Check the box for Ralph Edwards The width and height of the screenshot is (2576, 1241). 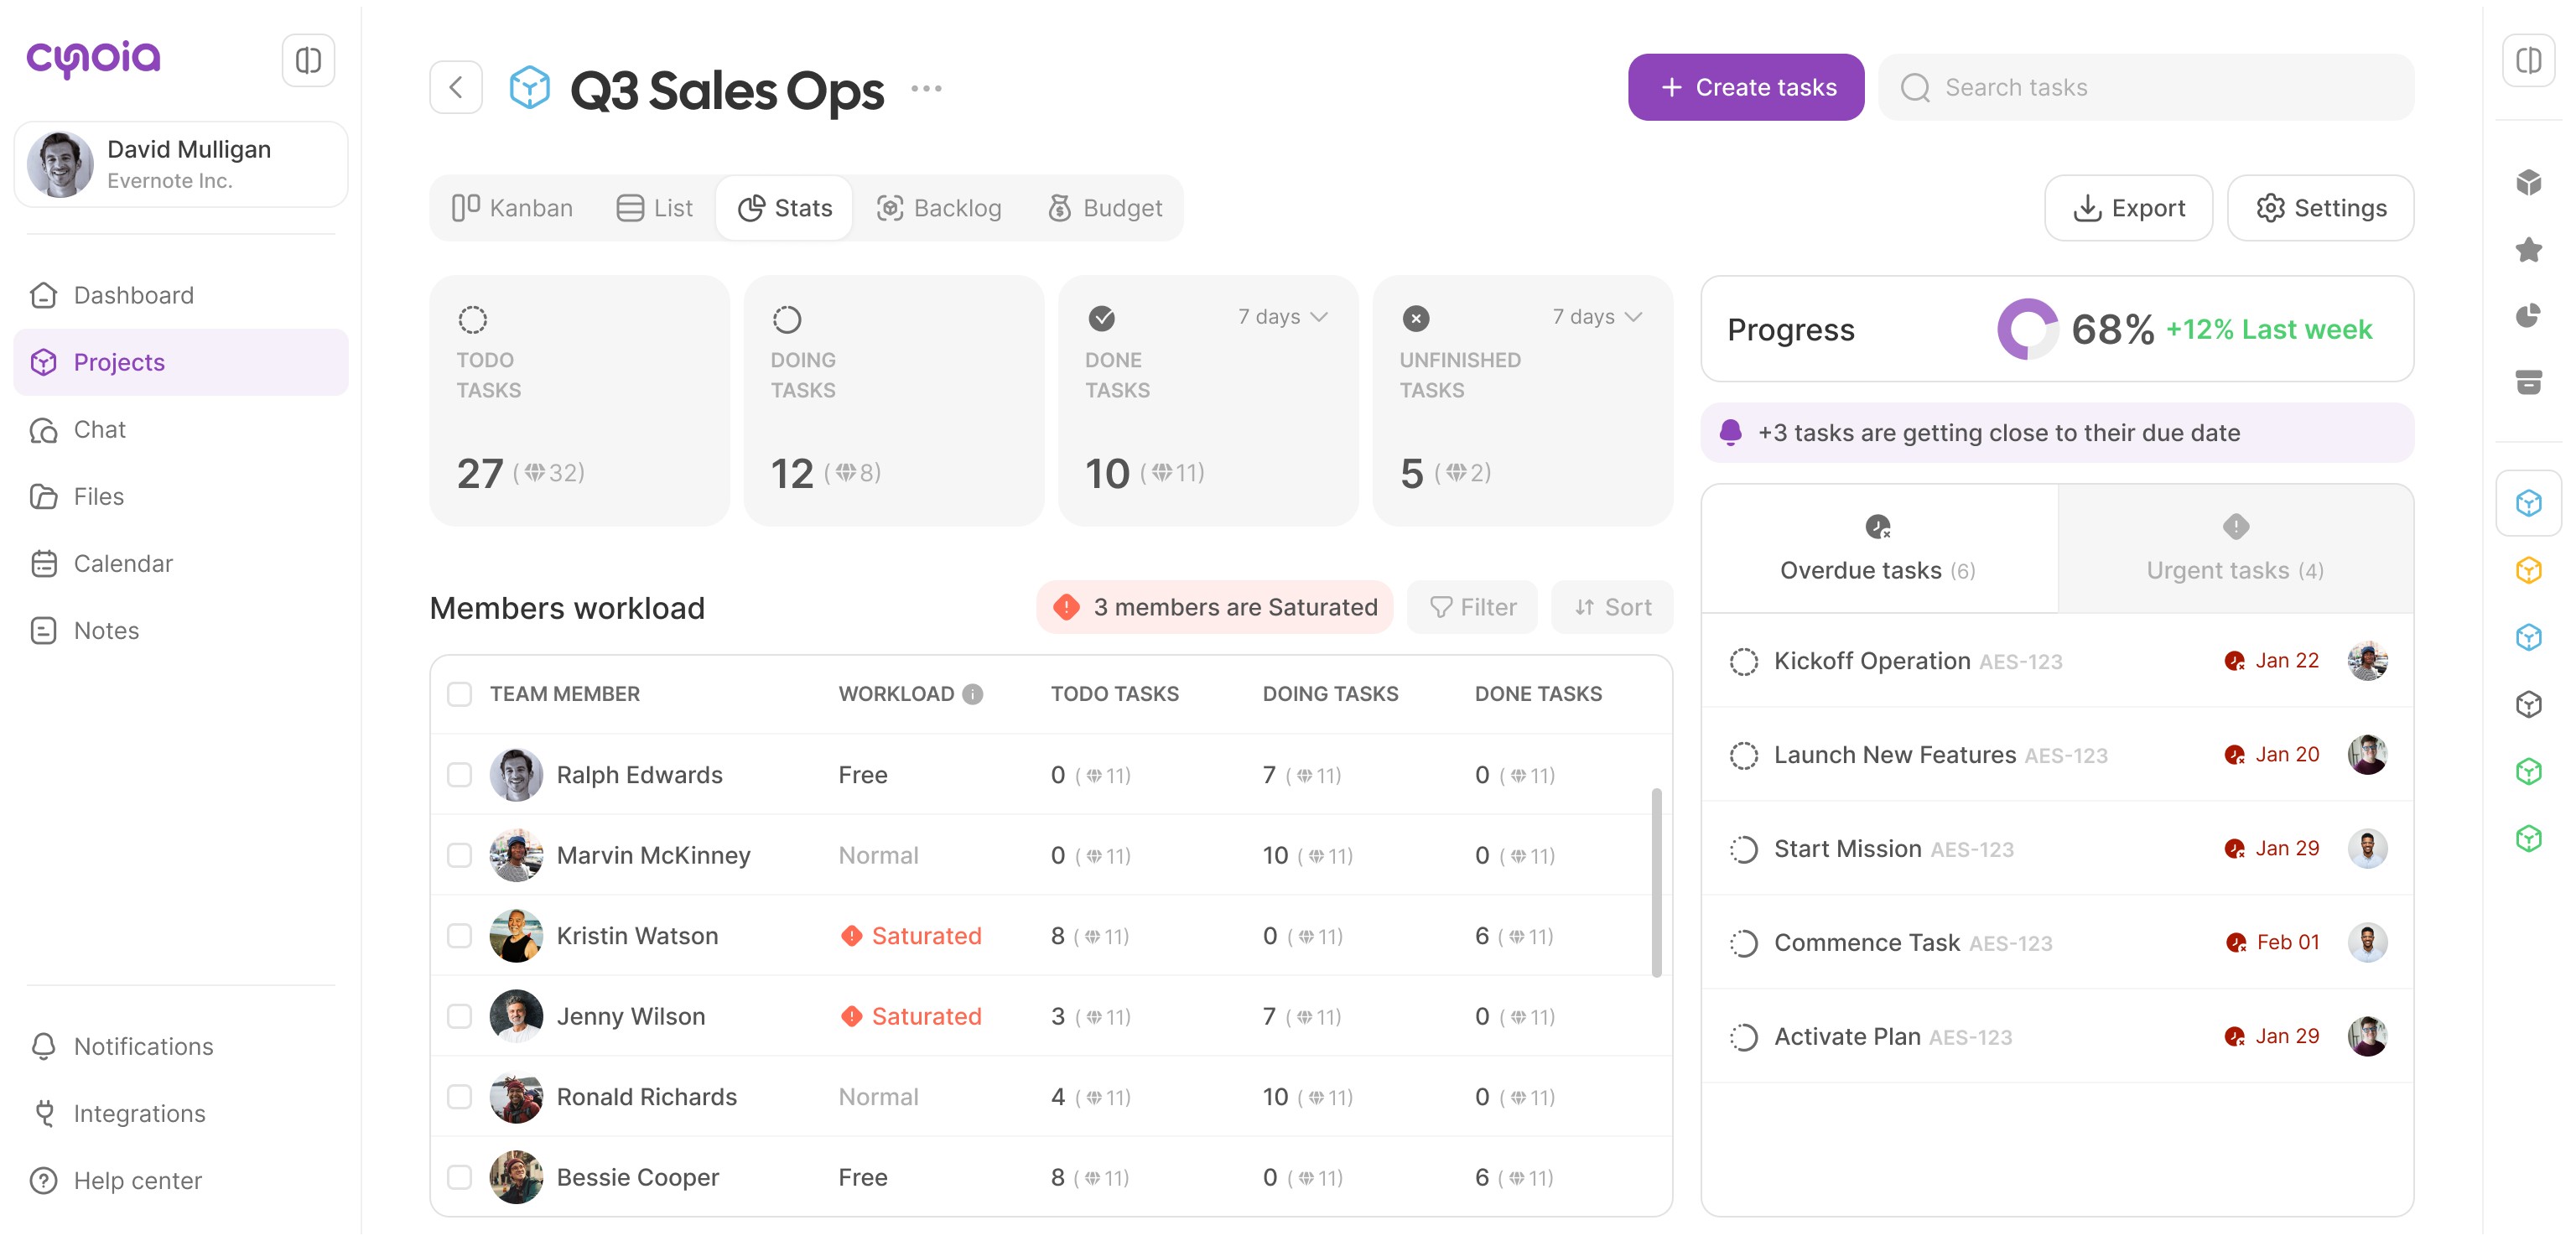[459, 775]
